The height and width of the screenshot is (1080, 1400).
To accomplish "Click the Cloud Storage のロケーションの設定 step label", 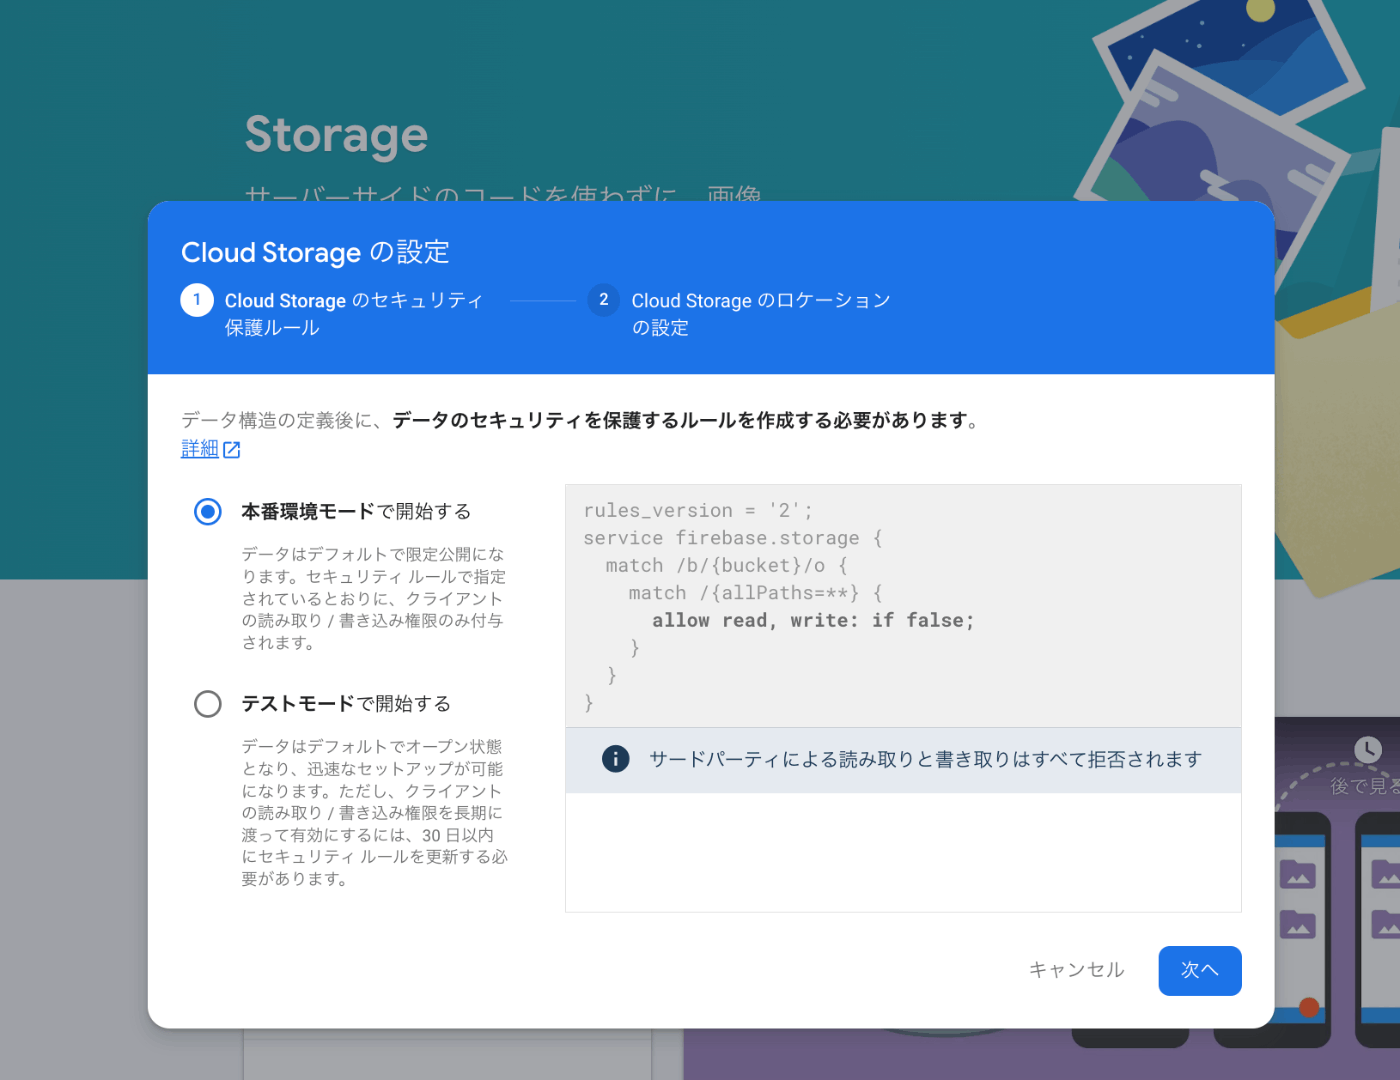I will coord(761,314).
